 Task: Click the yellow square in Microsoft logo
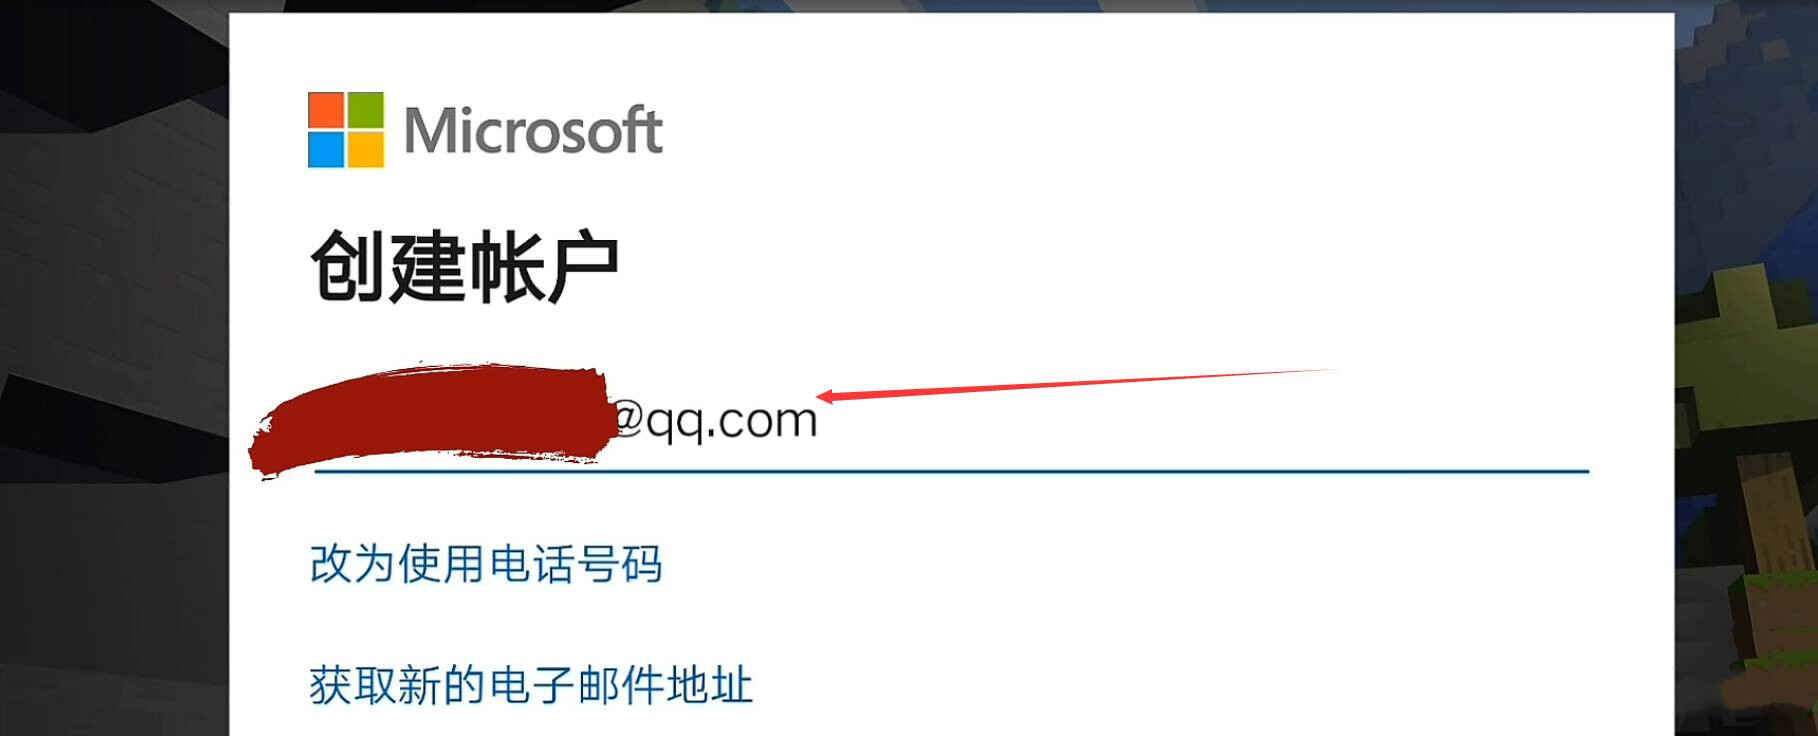tap(365, 149)
